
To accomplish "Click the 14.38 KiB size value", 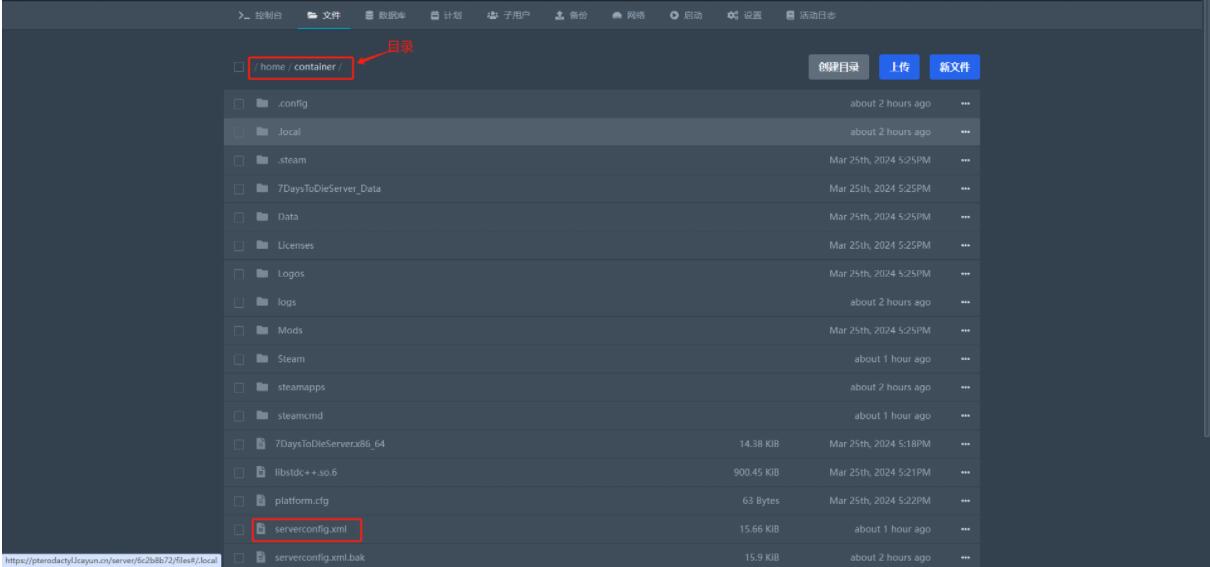I will [759, 443].
